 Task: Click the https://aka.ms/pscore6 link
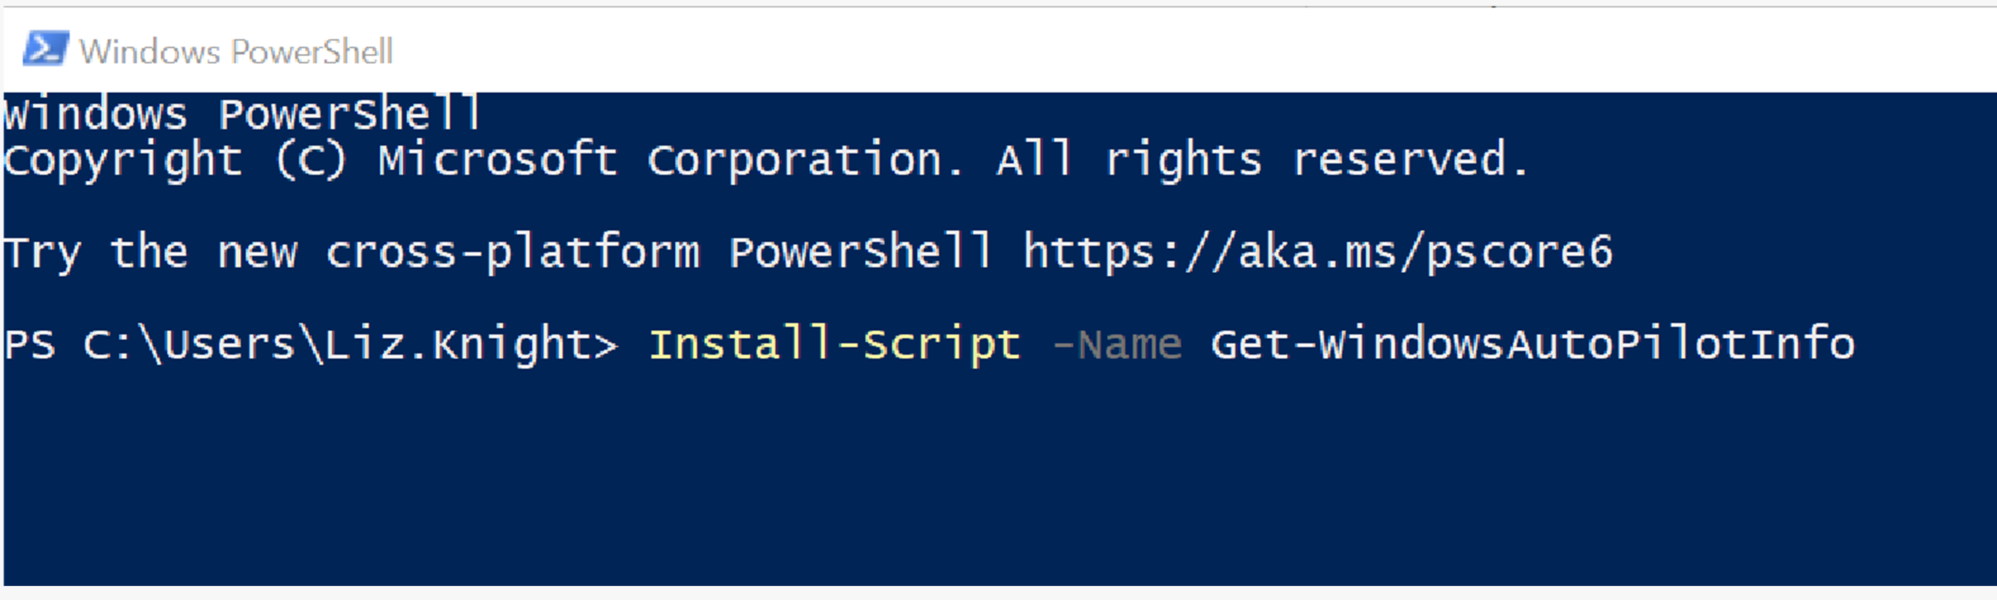click(1317, 252)
